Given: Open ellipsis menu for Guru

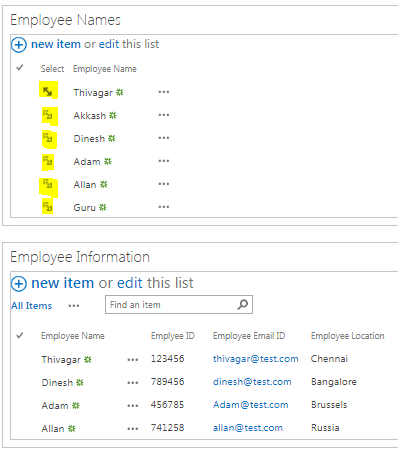Looking at the screenshot, I should pyautogui.click(x=164, y=207).
